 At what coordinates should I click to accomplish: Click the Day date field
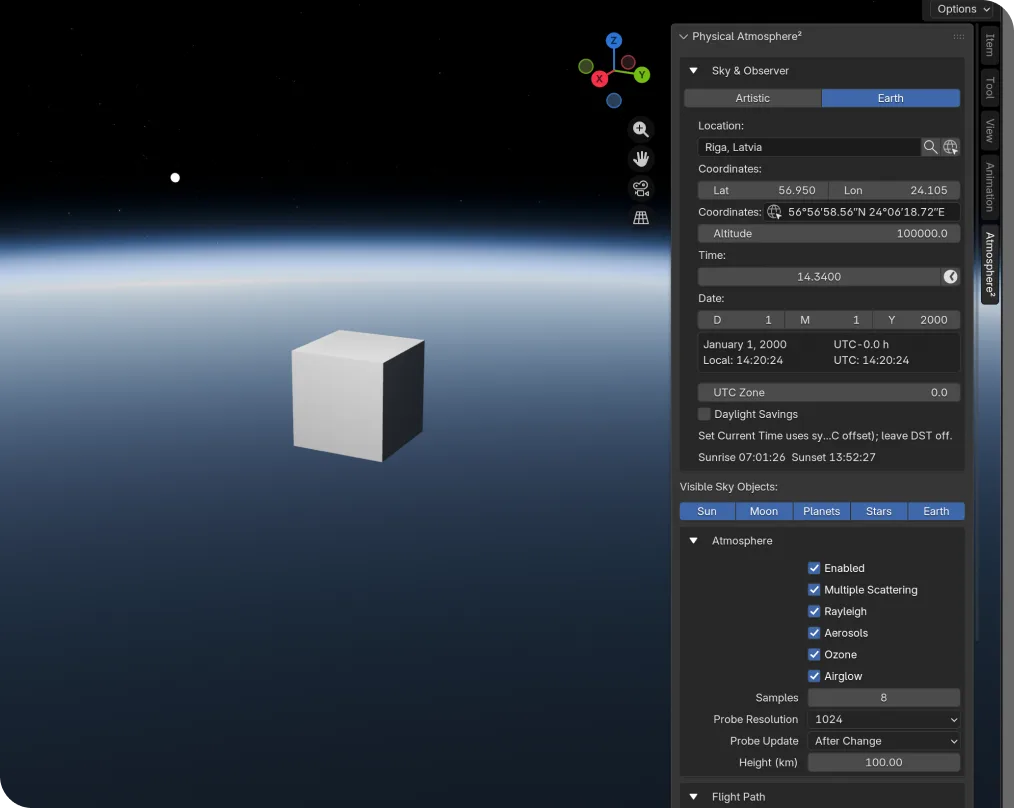coord(741,320)
